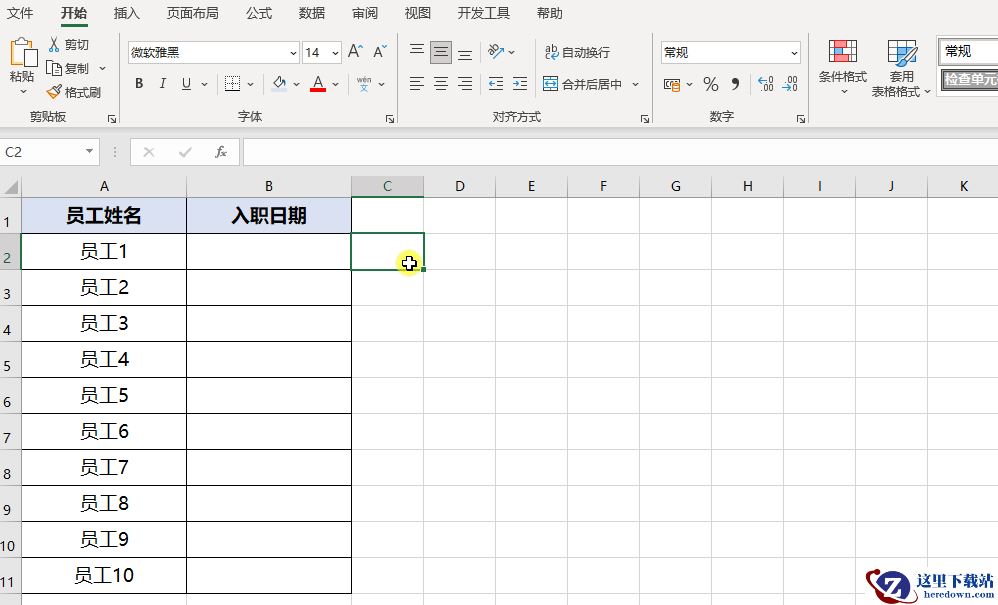
Task: Click the phonetic guide wén icon
Action: click(364, 84)
